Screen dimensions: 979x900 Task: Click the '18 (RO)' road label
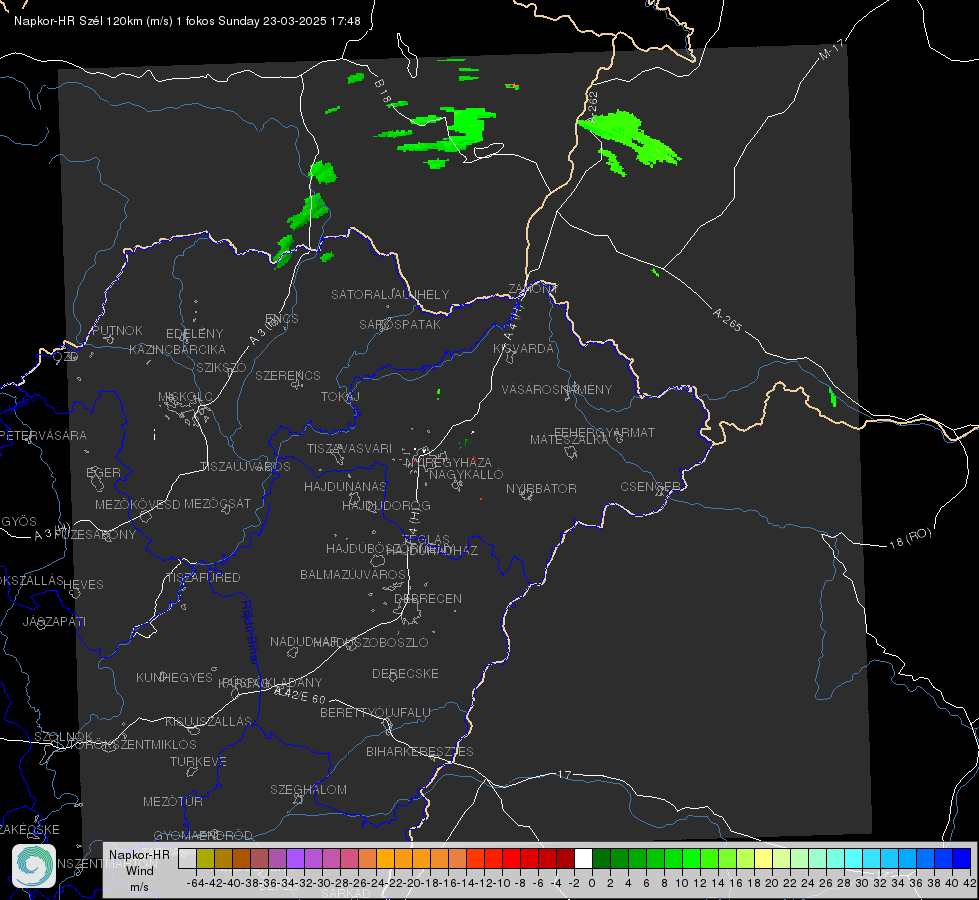(910, 538)
